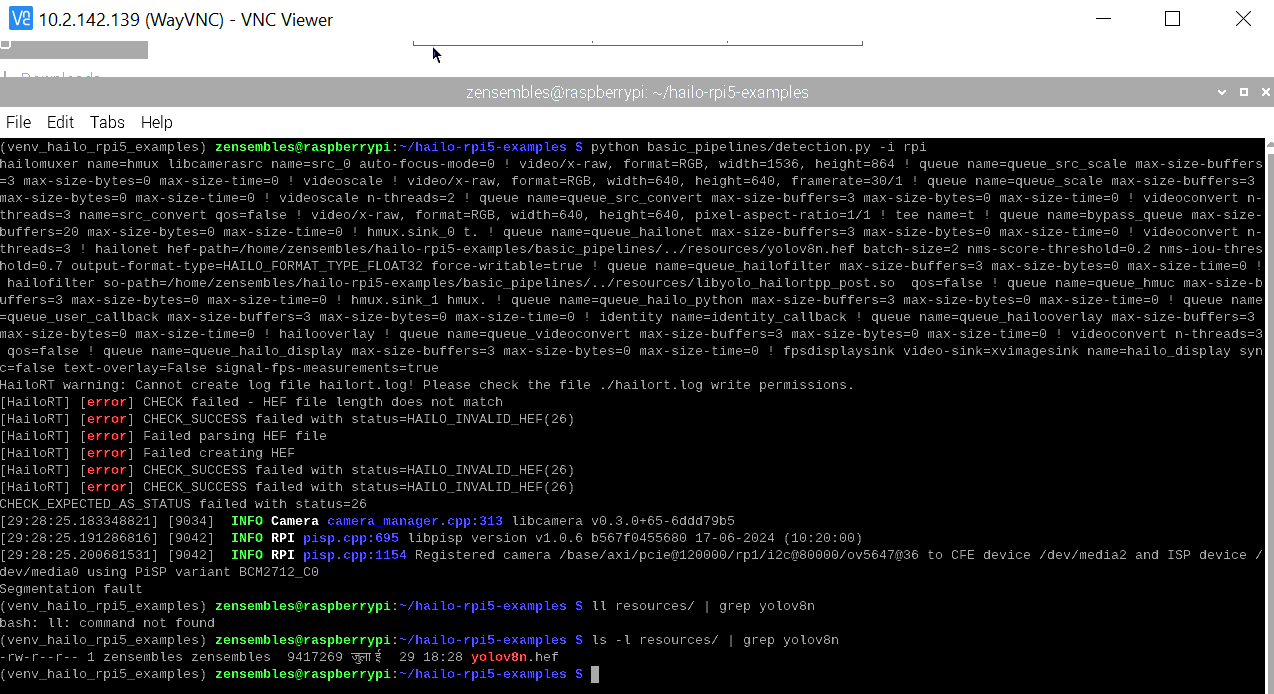This screenshot has height=694, width=1274.
Task: Click the terminal's vertical scrollbar
Action: click(x=1269, y=400)
